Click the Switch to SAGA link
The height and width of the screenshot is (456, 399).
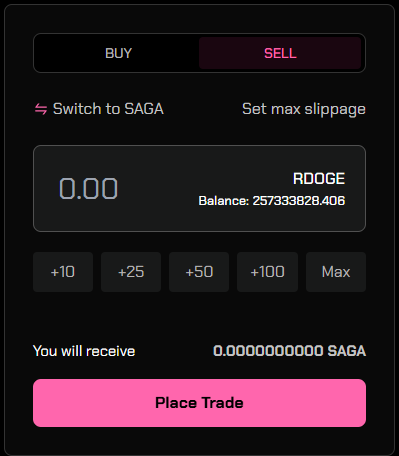108,109
